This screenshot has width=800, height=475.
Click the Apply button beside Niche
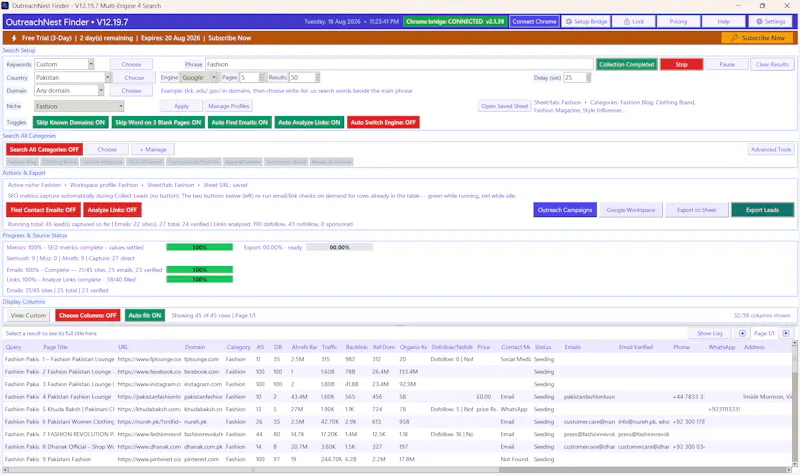pos(181,106)
